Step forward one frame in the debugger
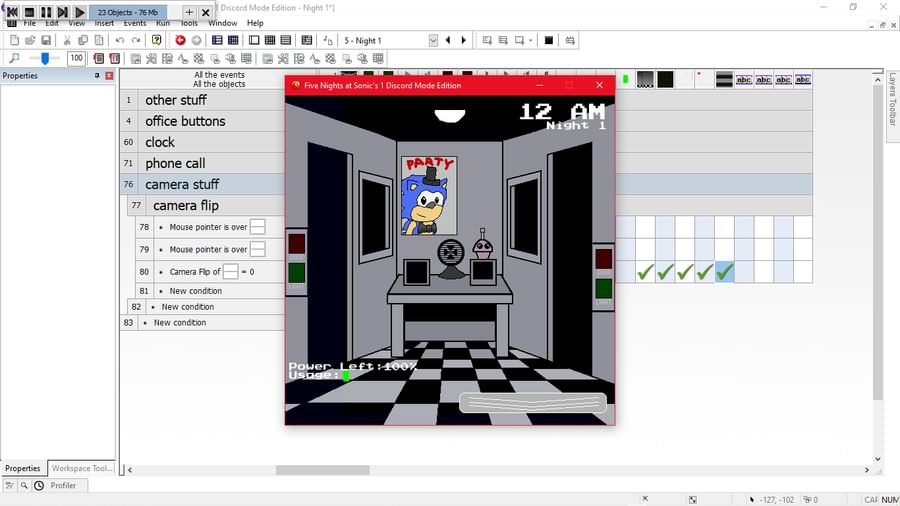The height and width of the screenshot is (506, 900). (x=63, y=12)
